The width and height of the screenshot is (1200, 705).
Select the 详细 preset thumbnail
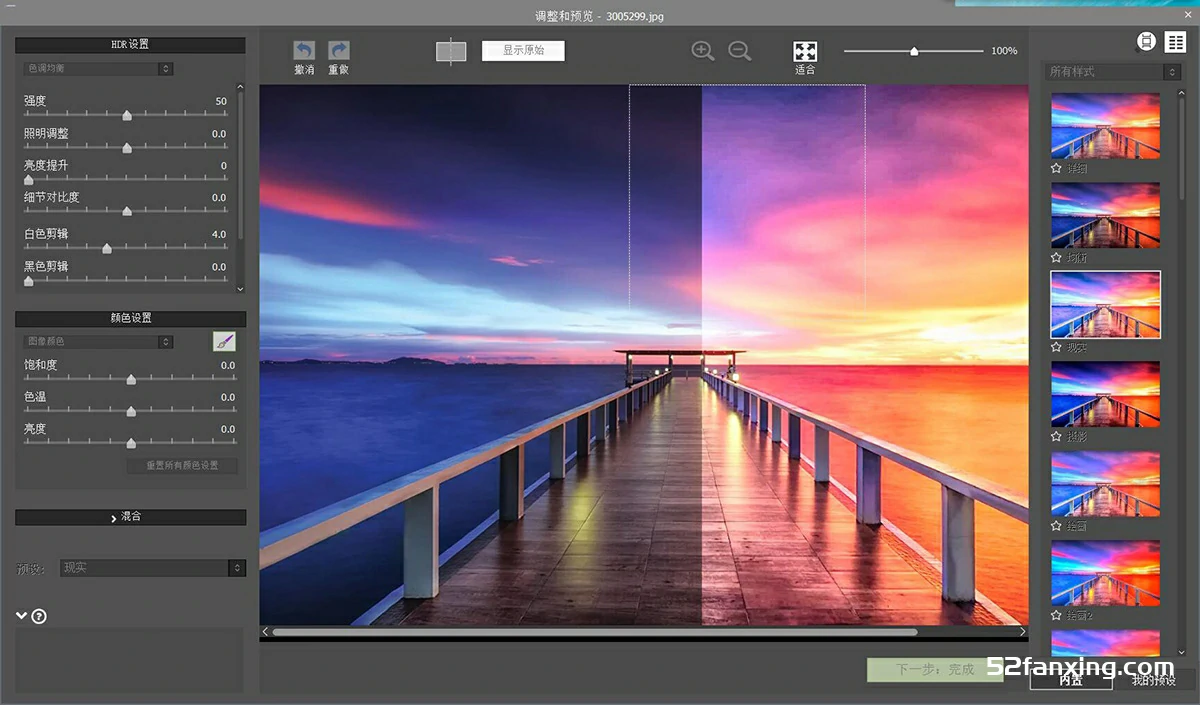tap(1105, 126)
